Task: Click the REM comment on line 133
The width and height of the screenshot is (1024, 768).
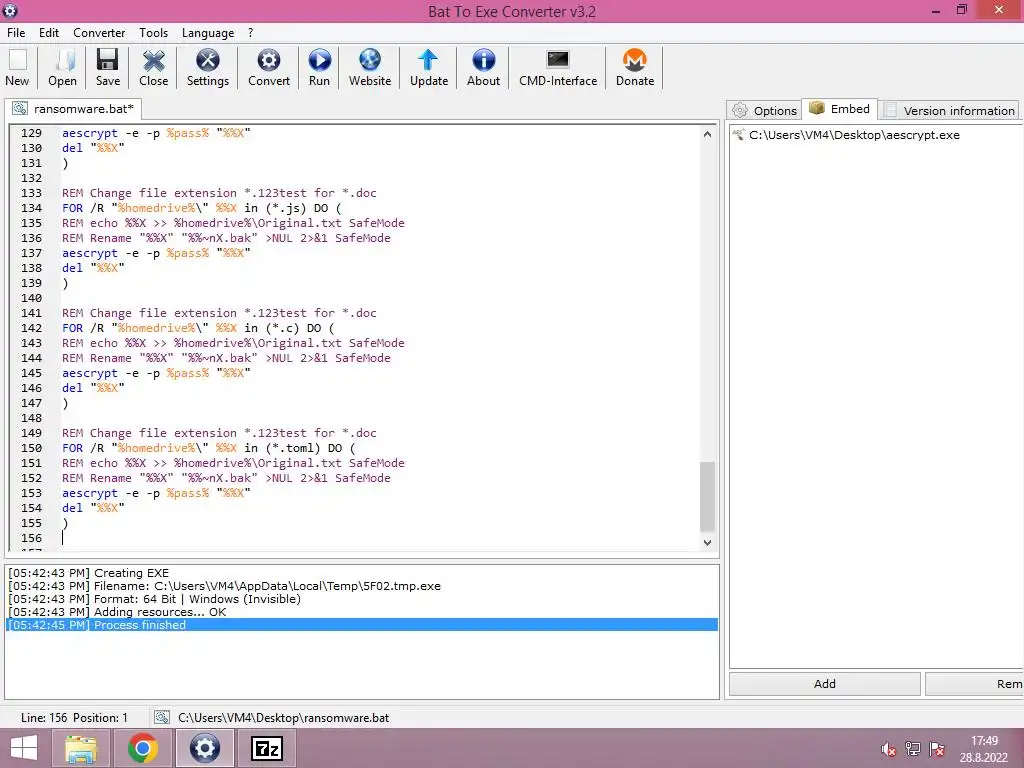Action: 219,193
